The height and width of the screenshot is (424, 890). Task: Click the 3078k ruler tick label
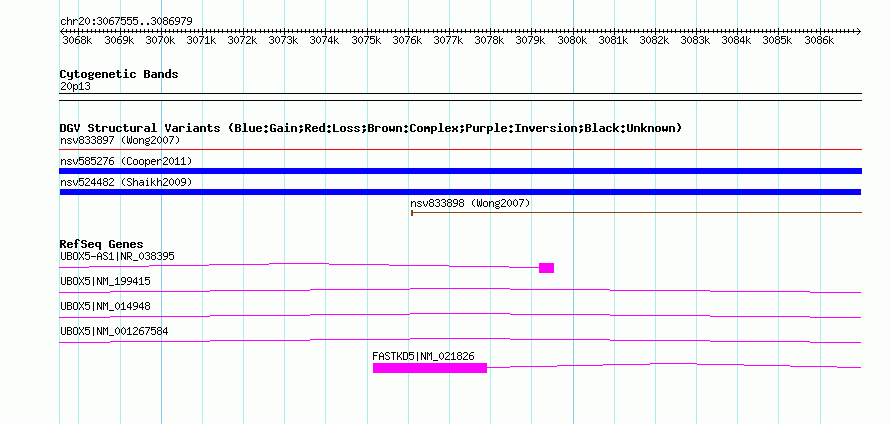489,41
